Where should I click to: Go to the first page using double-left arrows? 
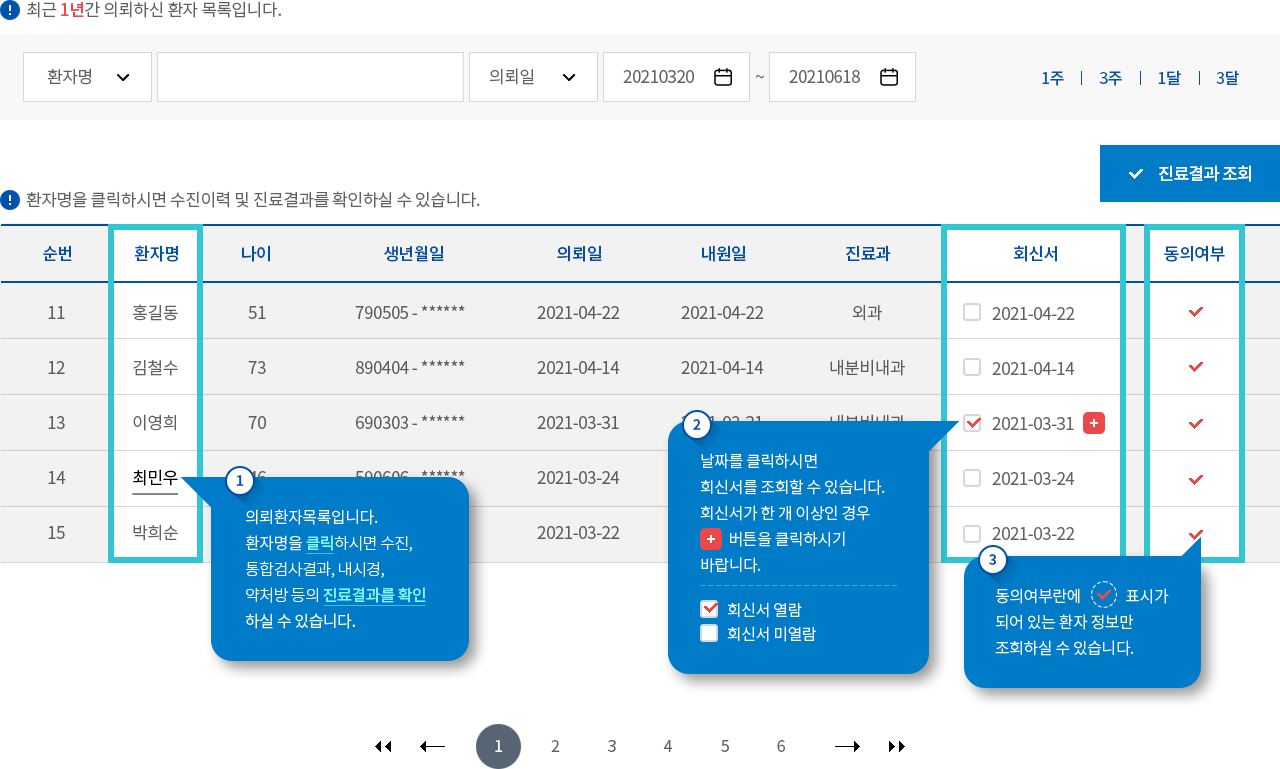(383, 746)
